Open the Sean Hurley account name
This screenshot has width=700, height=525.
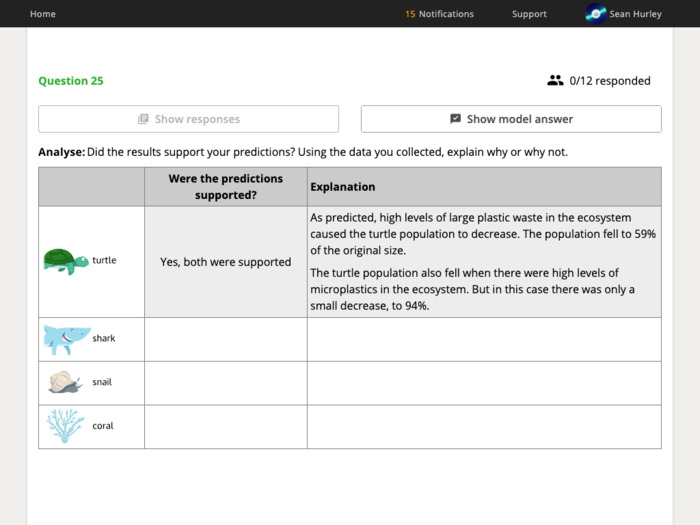[x=635, y=14]
